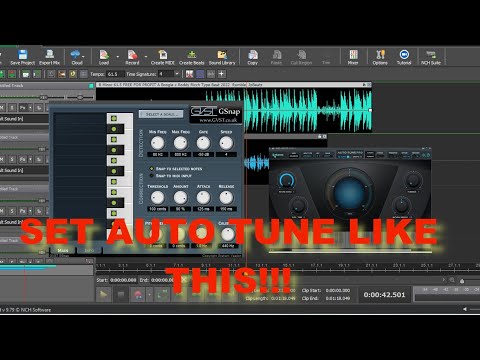Open the Record toolbar dropdown arrow
The image size is (480, 360).
146,57
